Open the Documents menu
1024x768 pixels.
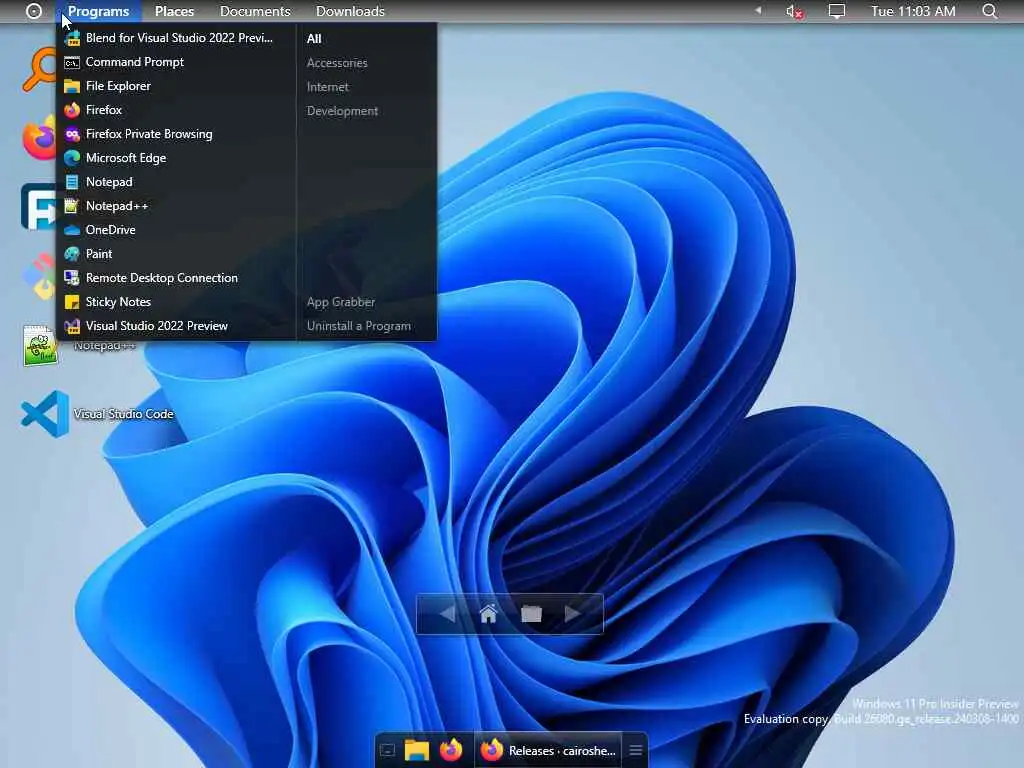255,11
